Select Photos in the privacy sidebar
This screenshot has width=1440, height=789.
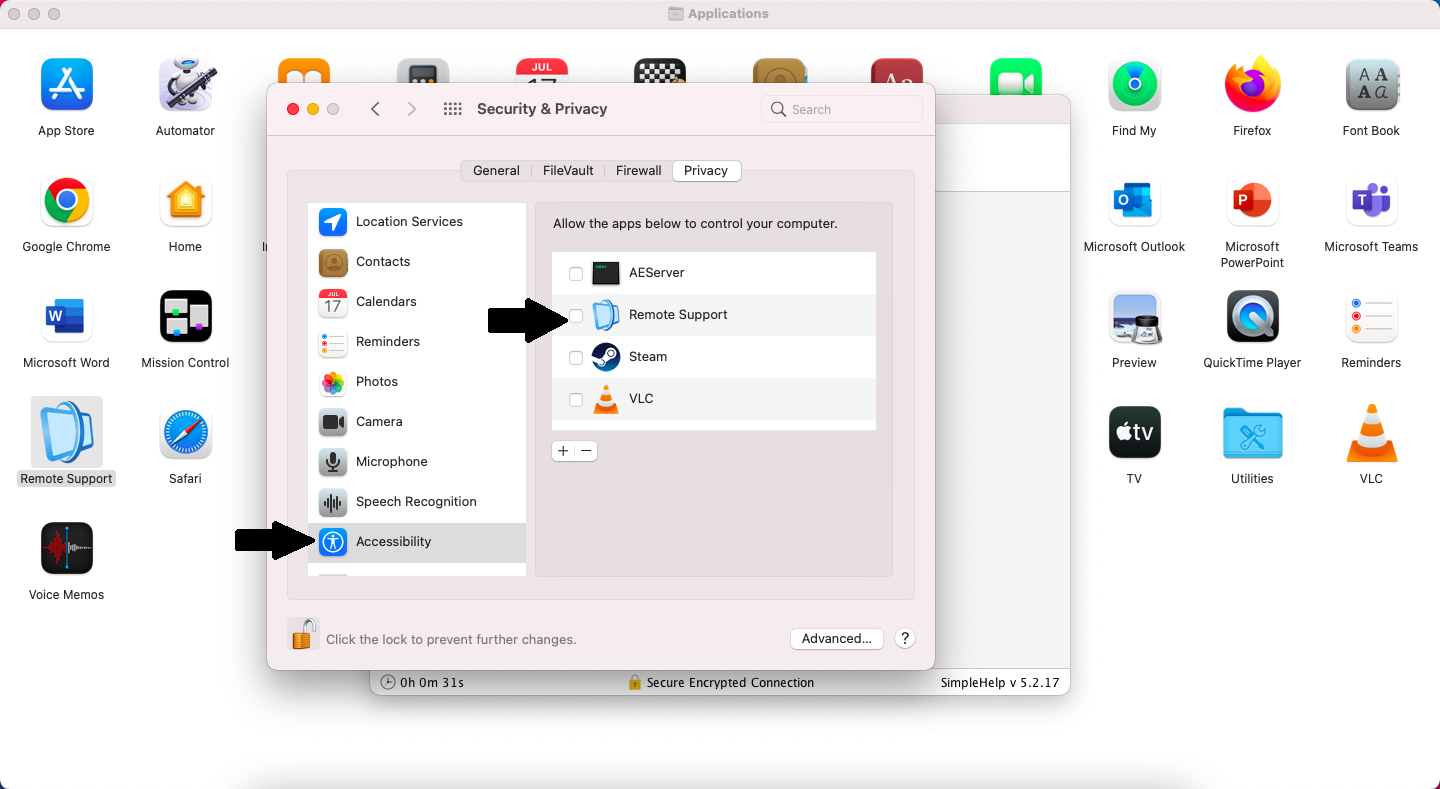click(417, 382)
